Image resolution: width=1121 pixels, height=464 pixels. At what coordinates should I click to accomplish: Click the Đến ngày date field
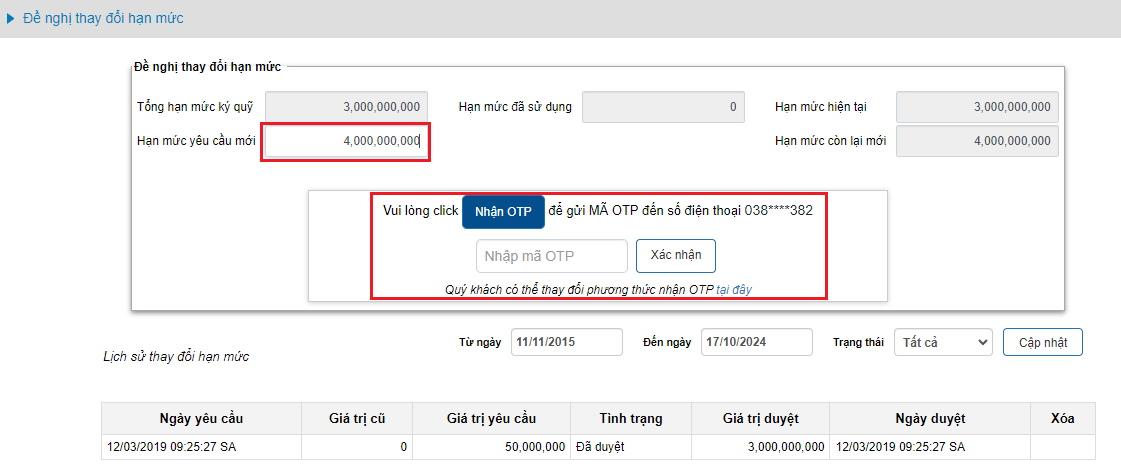click(x=756, y=342)
